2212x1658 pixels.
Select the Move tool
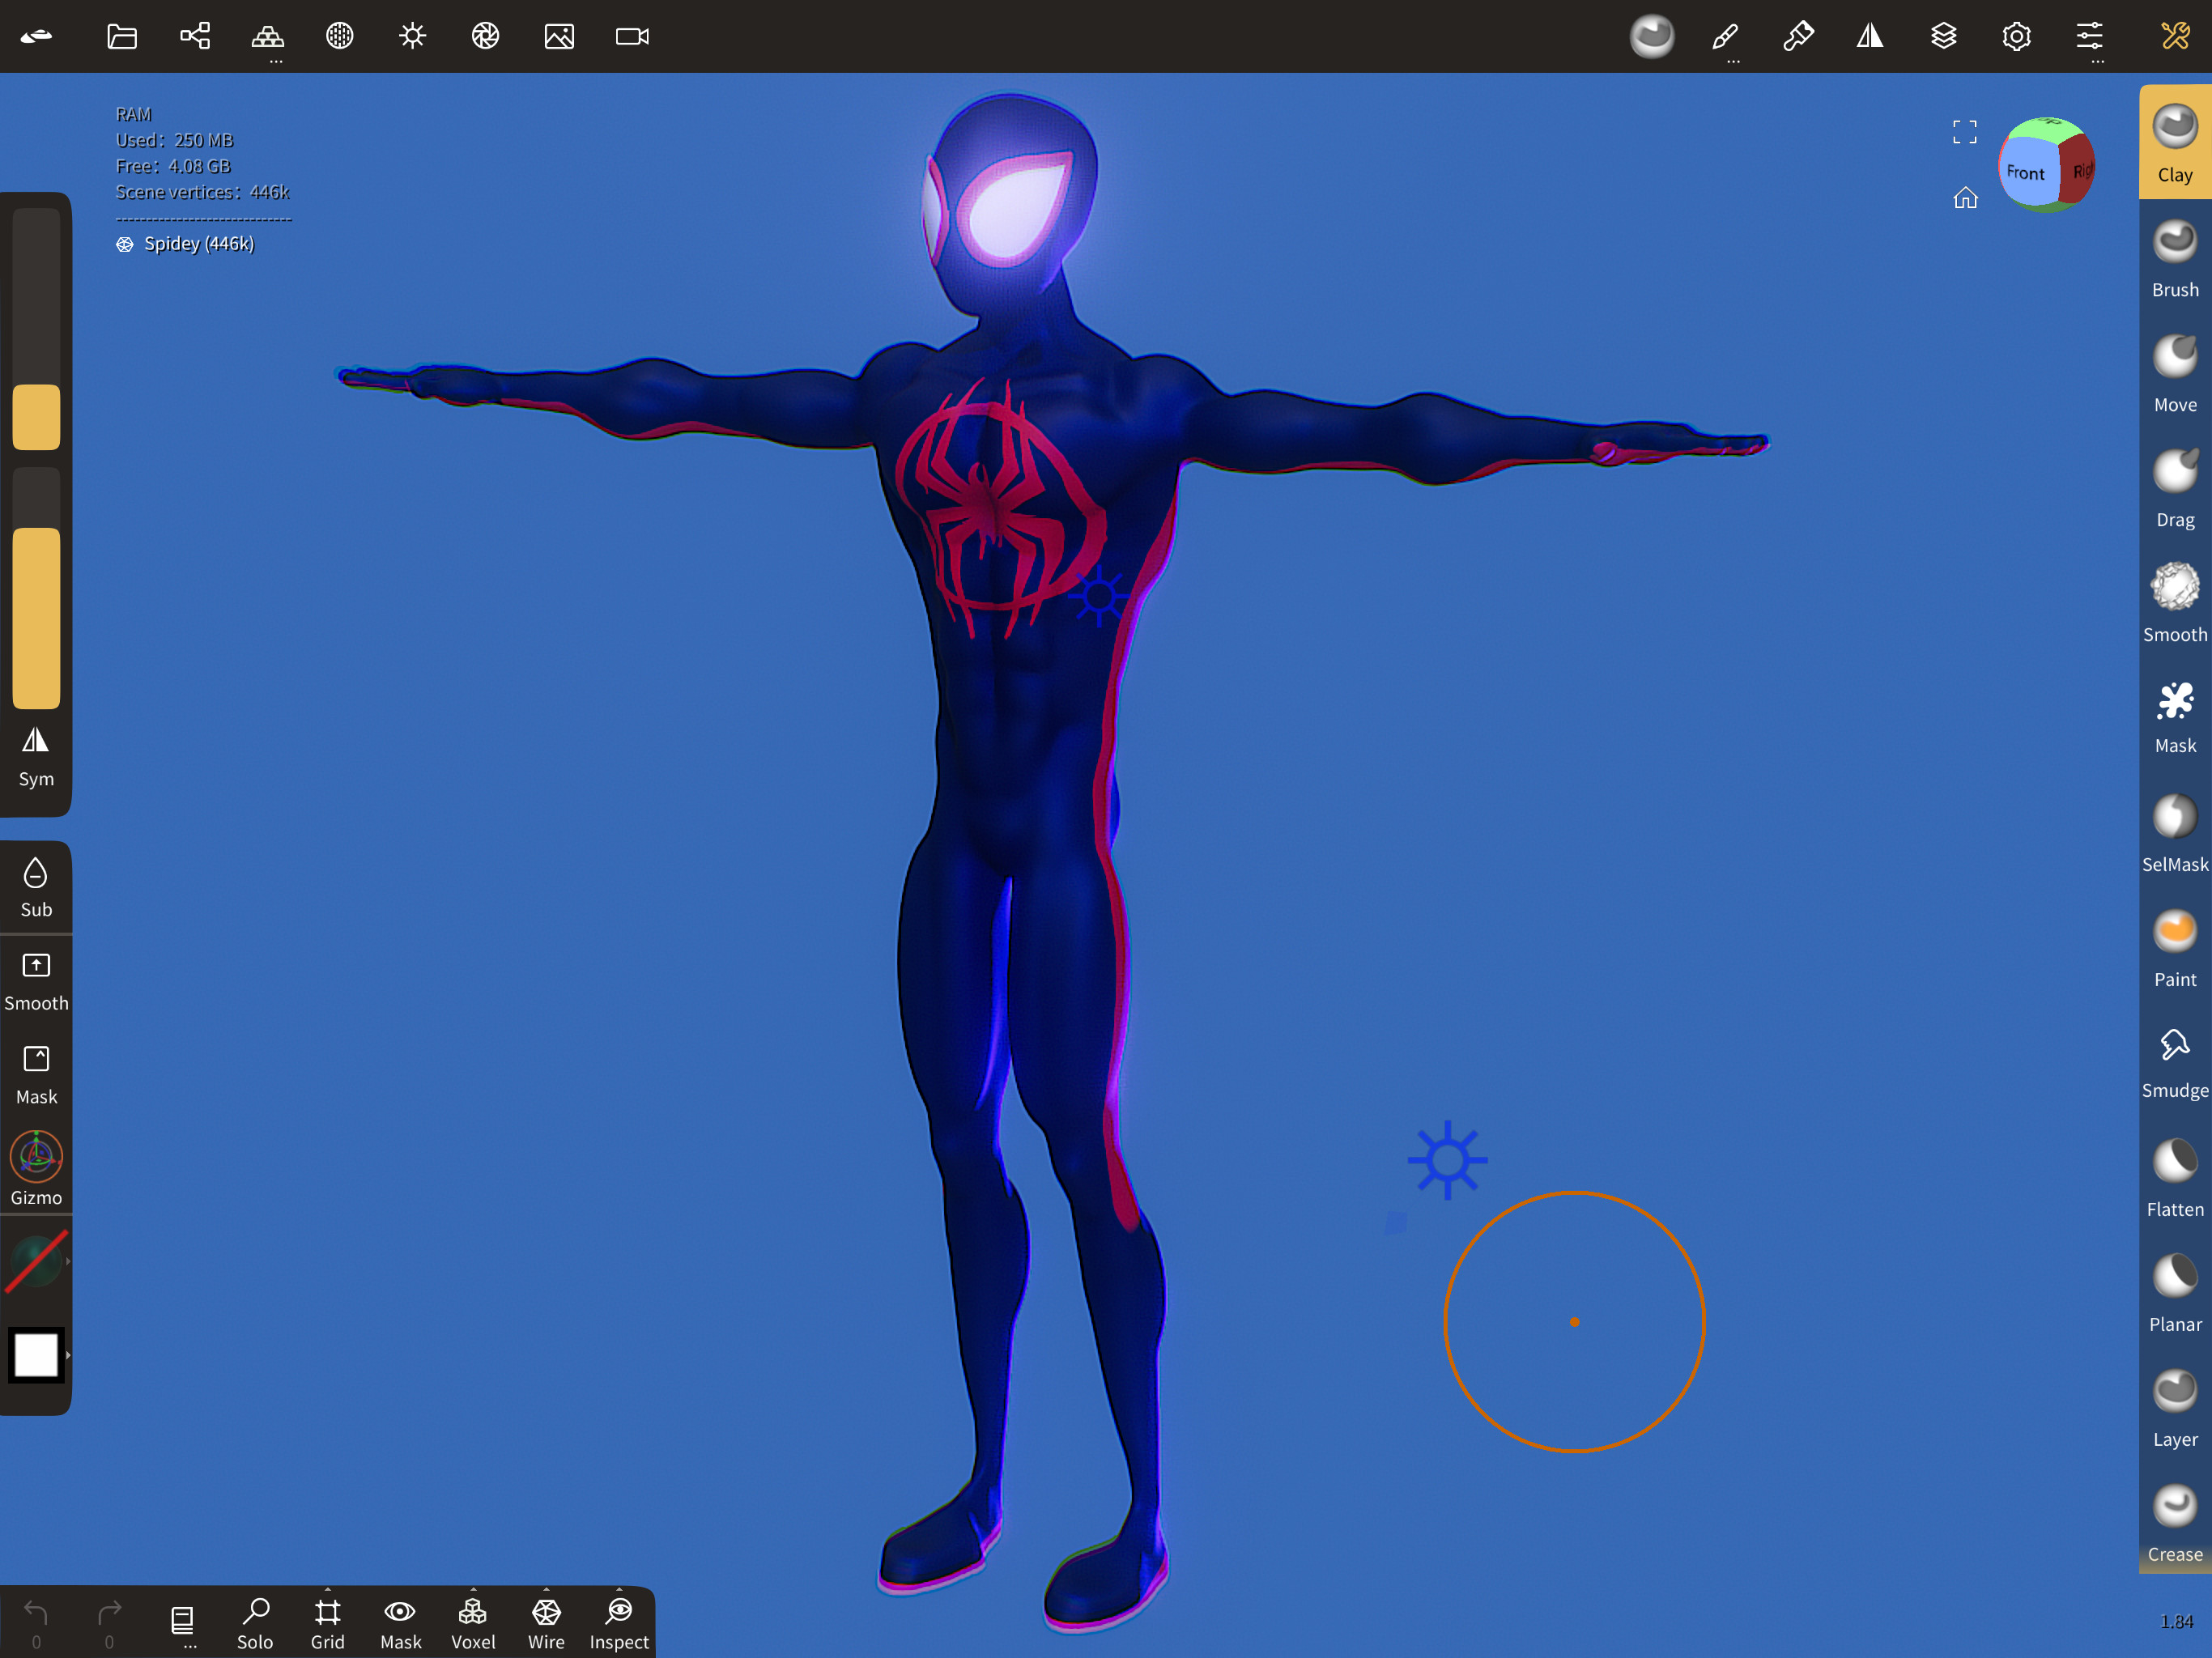click(2175, 374)
